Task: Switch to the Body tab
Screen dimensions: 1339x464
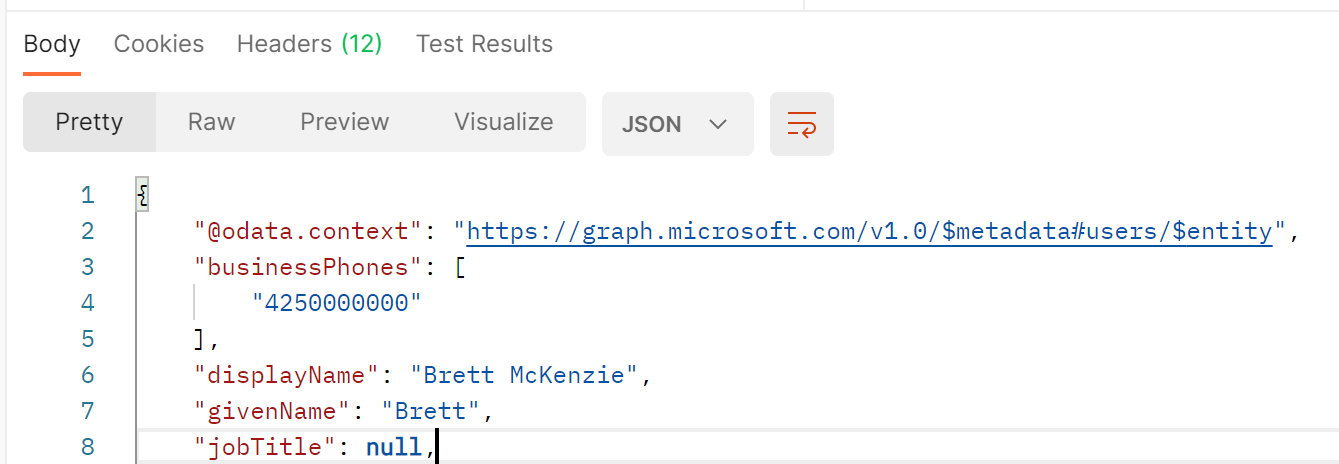Action: point(52,44)
